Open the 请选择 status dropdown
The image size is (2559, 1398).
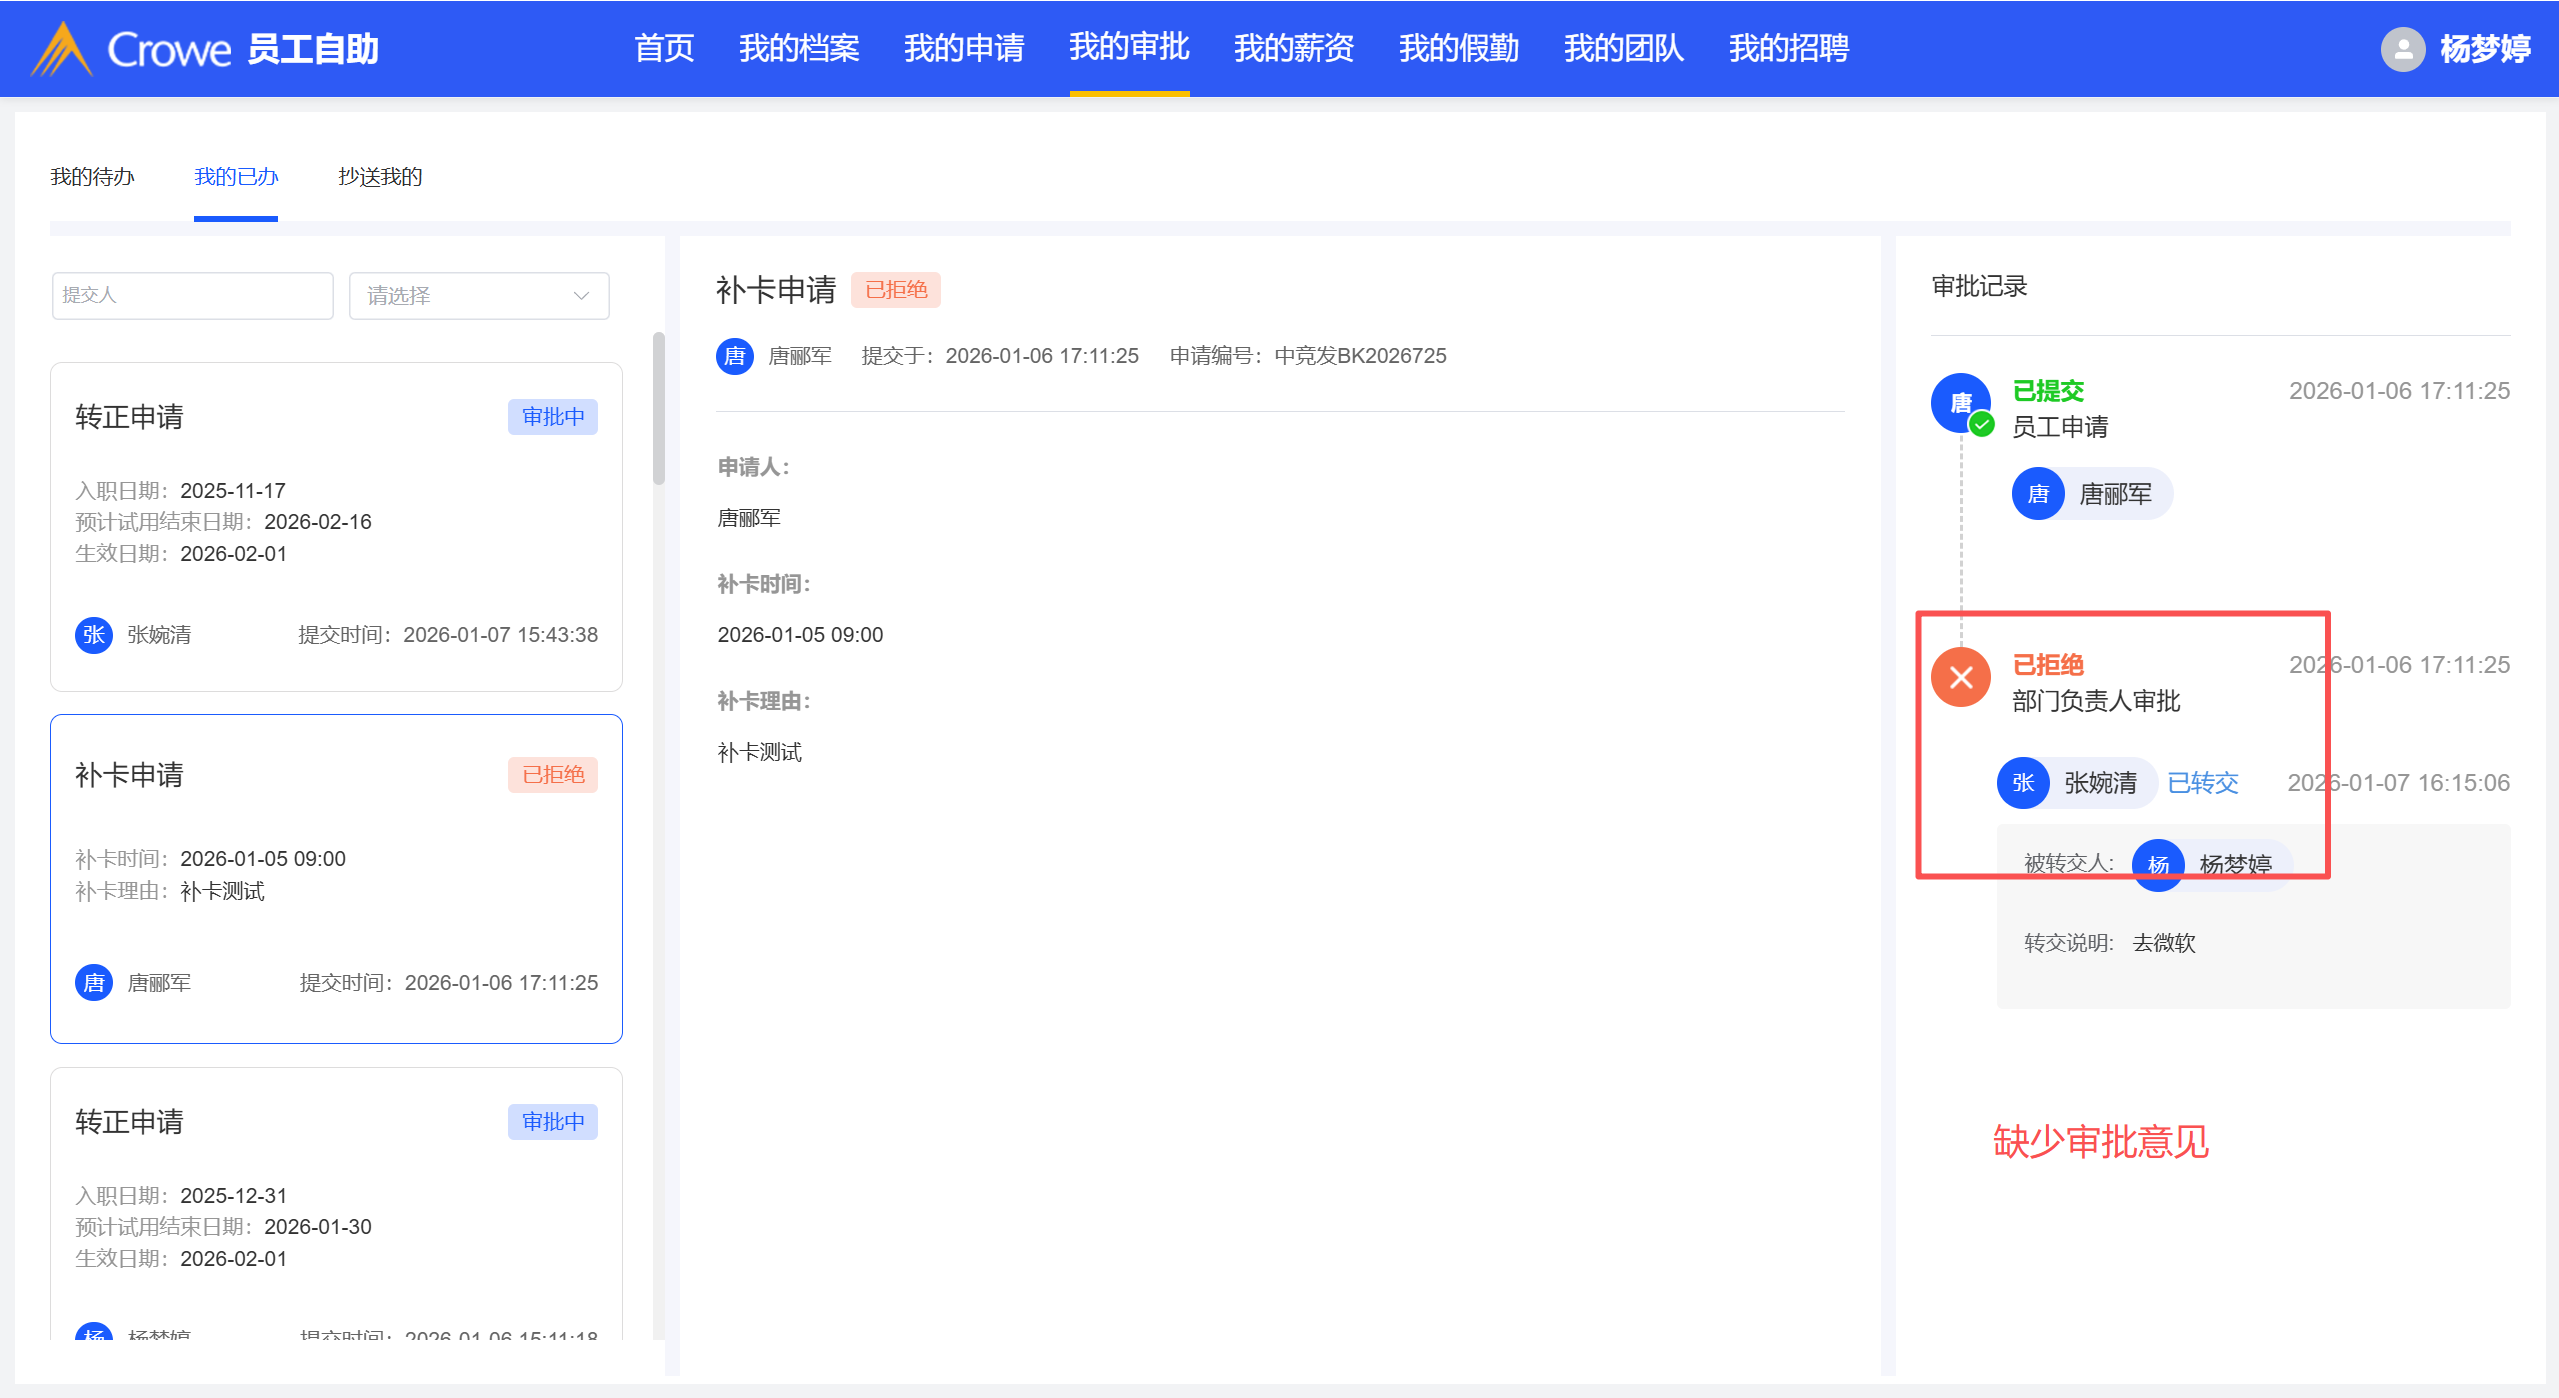478,296
